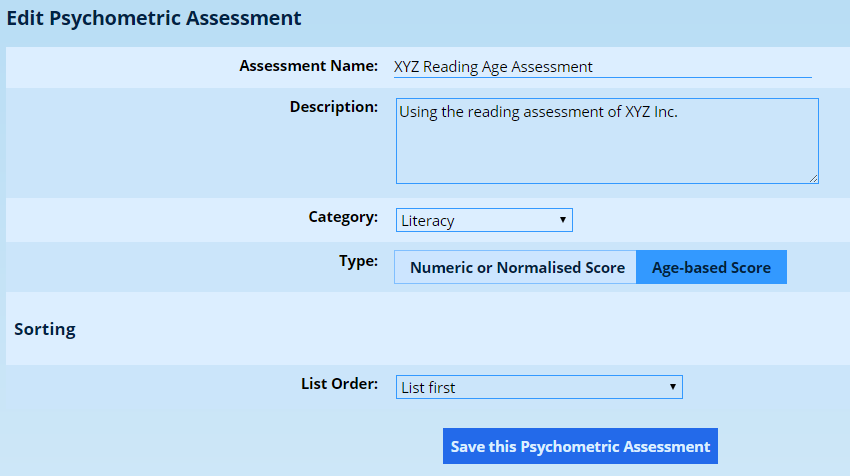Select Age-based Score type
The width and height of the screenshot is (850, 476).
(711, 268)
